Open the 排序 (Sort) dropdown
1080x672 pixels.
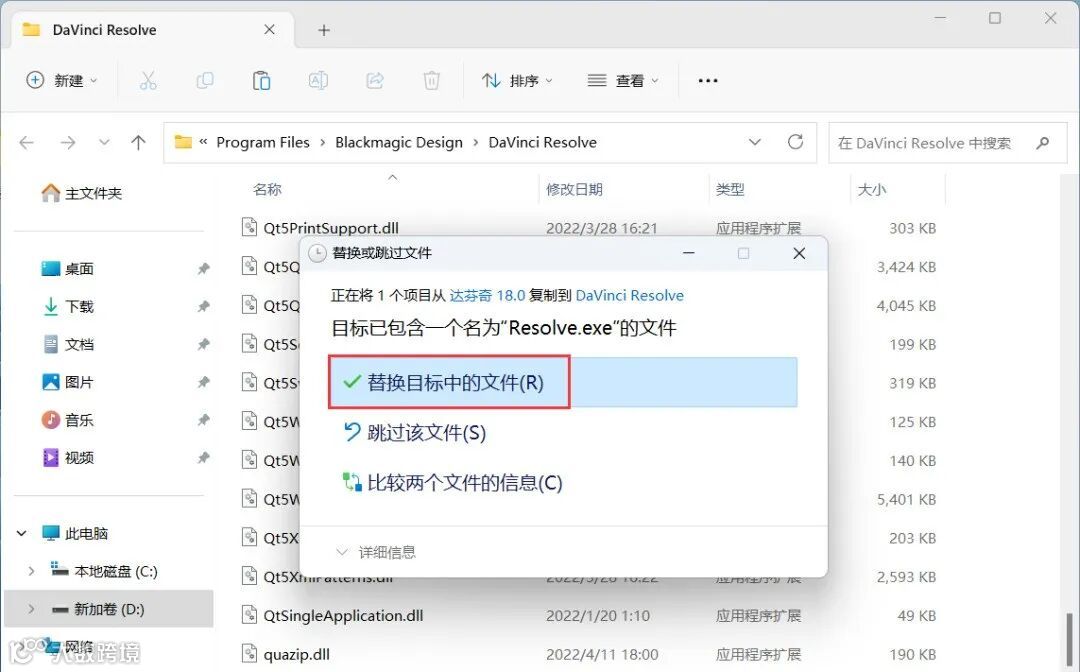click(x=517, y=81)
